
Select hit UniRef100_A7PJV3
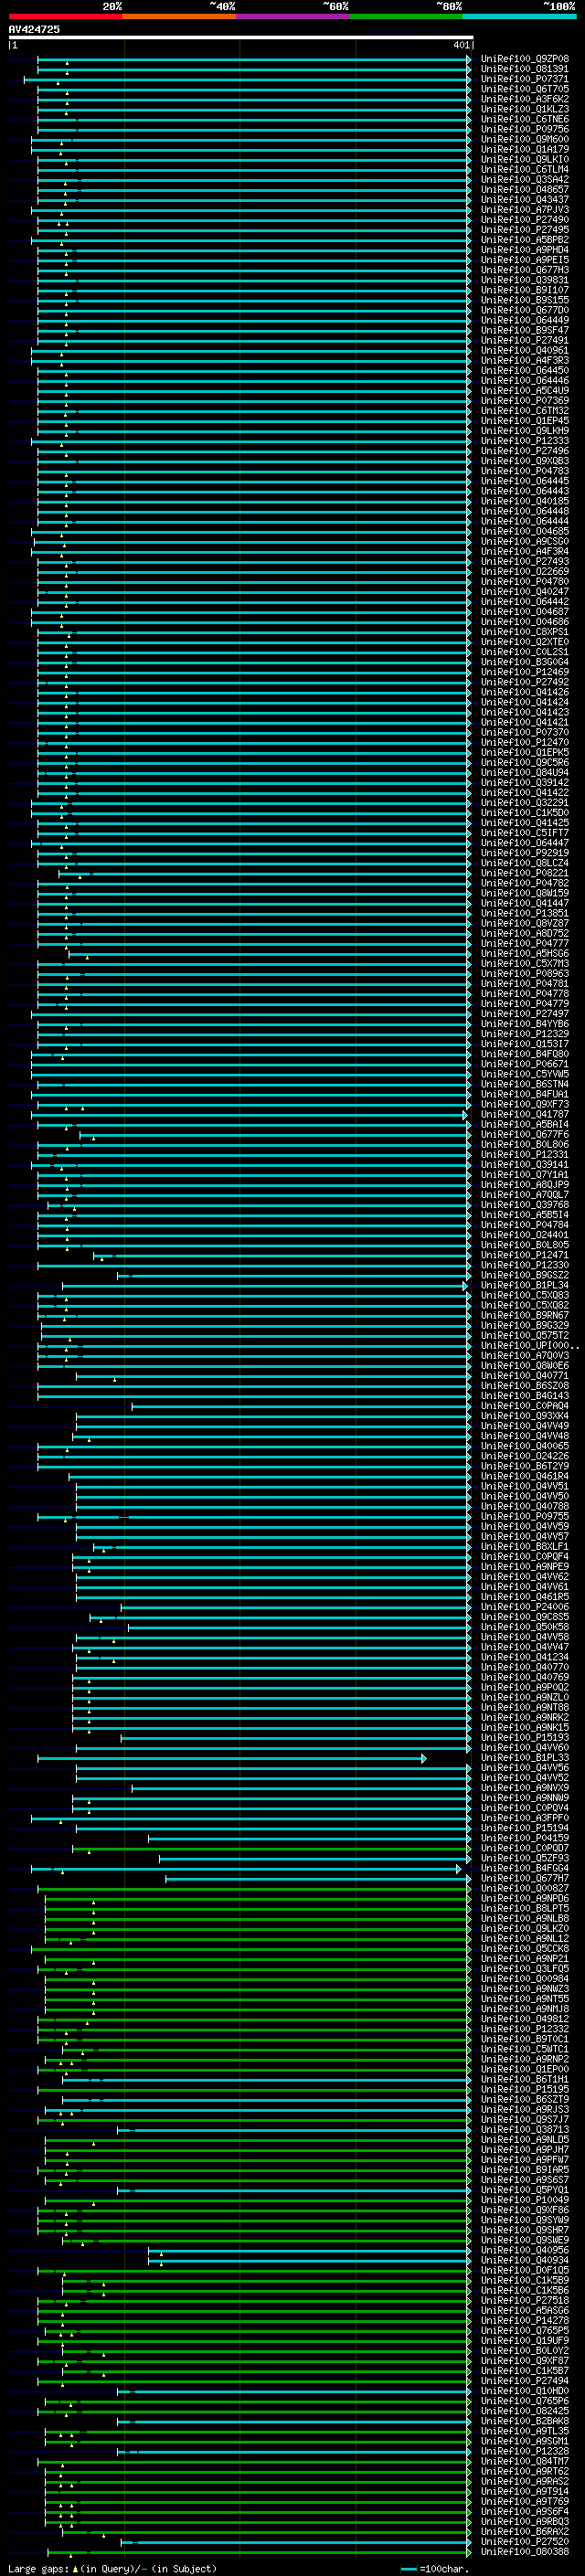pos(525,210)
